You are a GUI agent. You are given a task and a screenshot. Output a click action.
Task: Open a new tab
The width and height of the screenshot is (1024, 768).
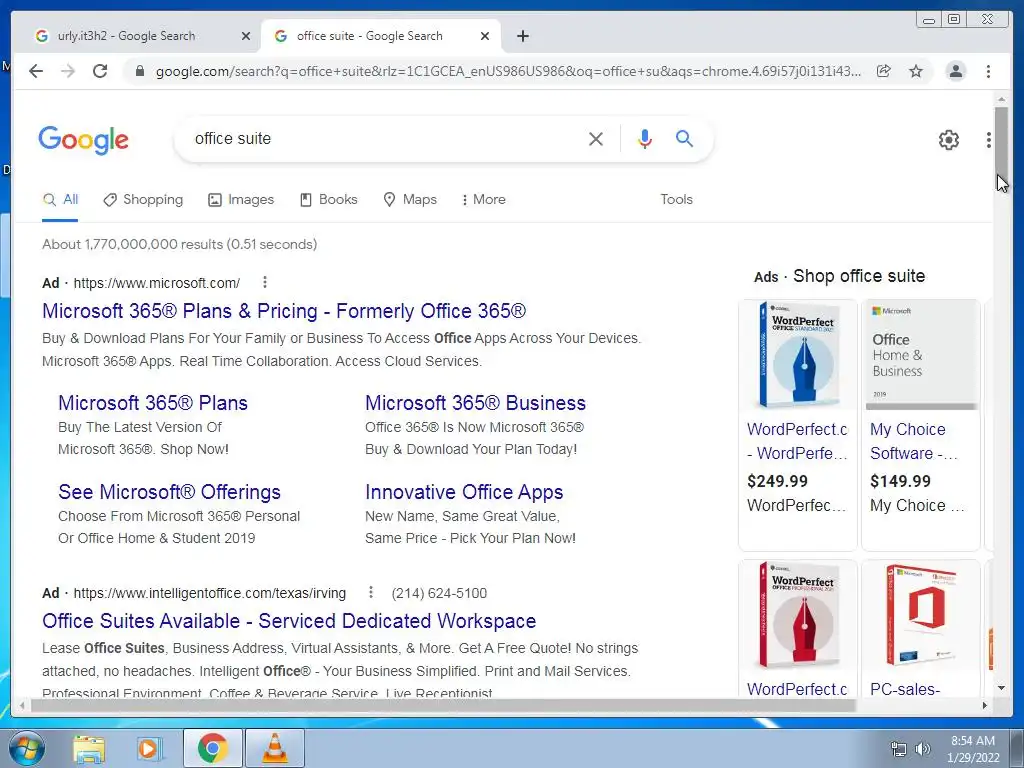522,36
